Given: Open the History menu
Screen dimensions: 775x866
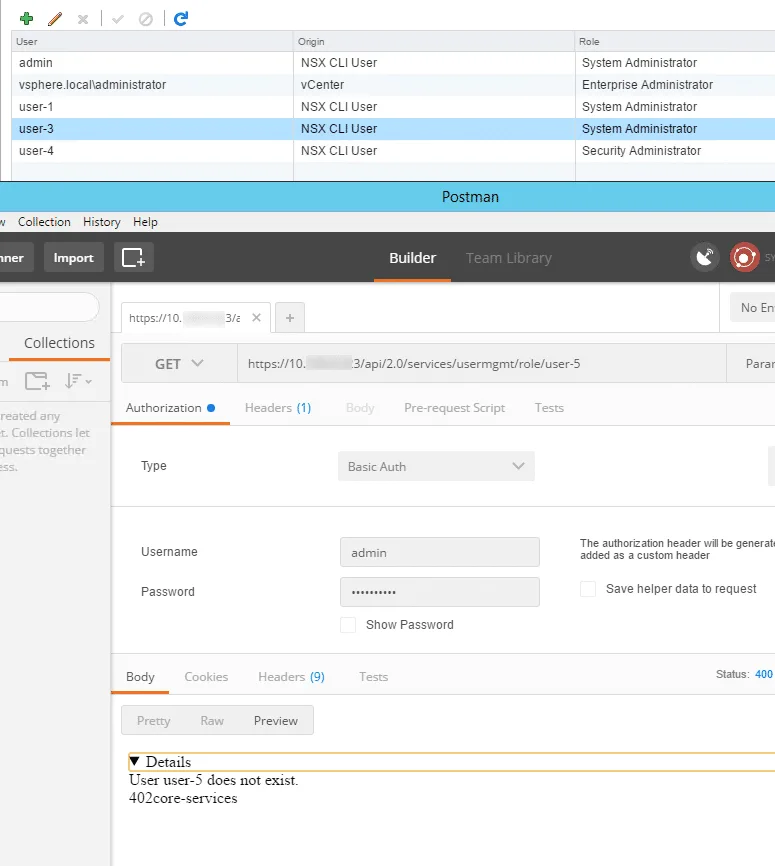Looking at the screenshot, I should point(101,222).
